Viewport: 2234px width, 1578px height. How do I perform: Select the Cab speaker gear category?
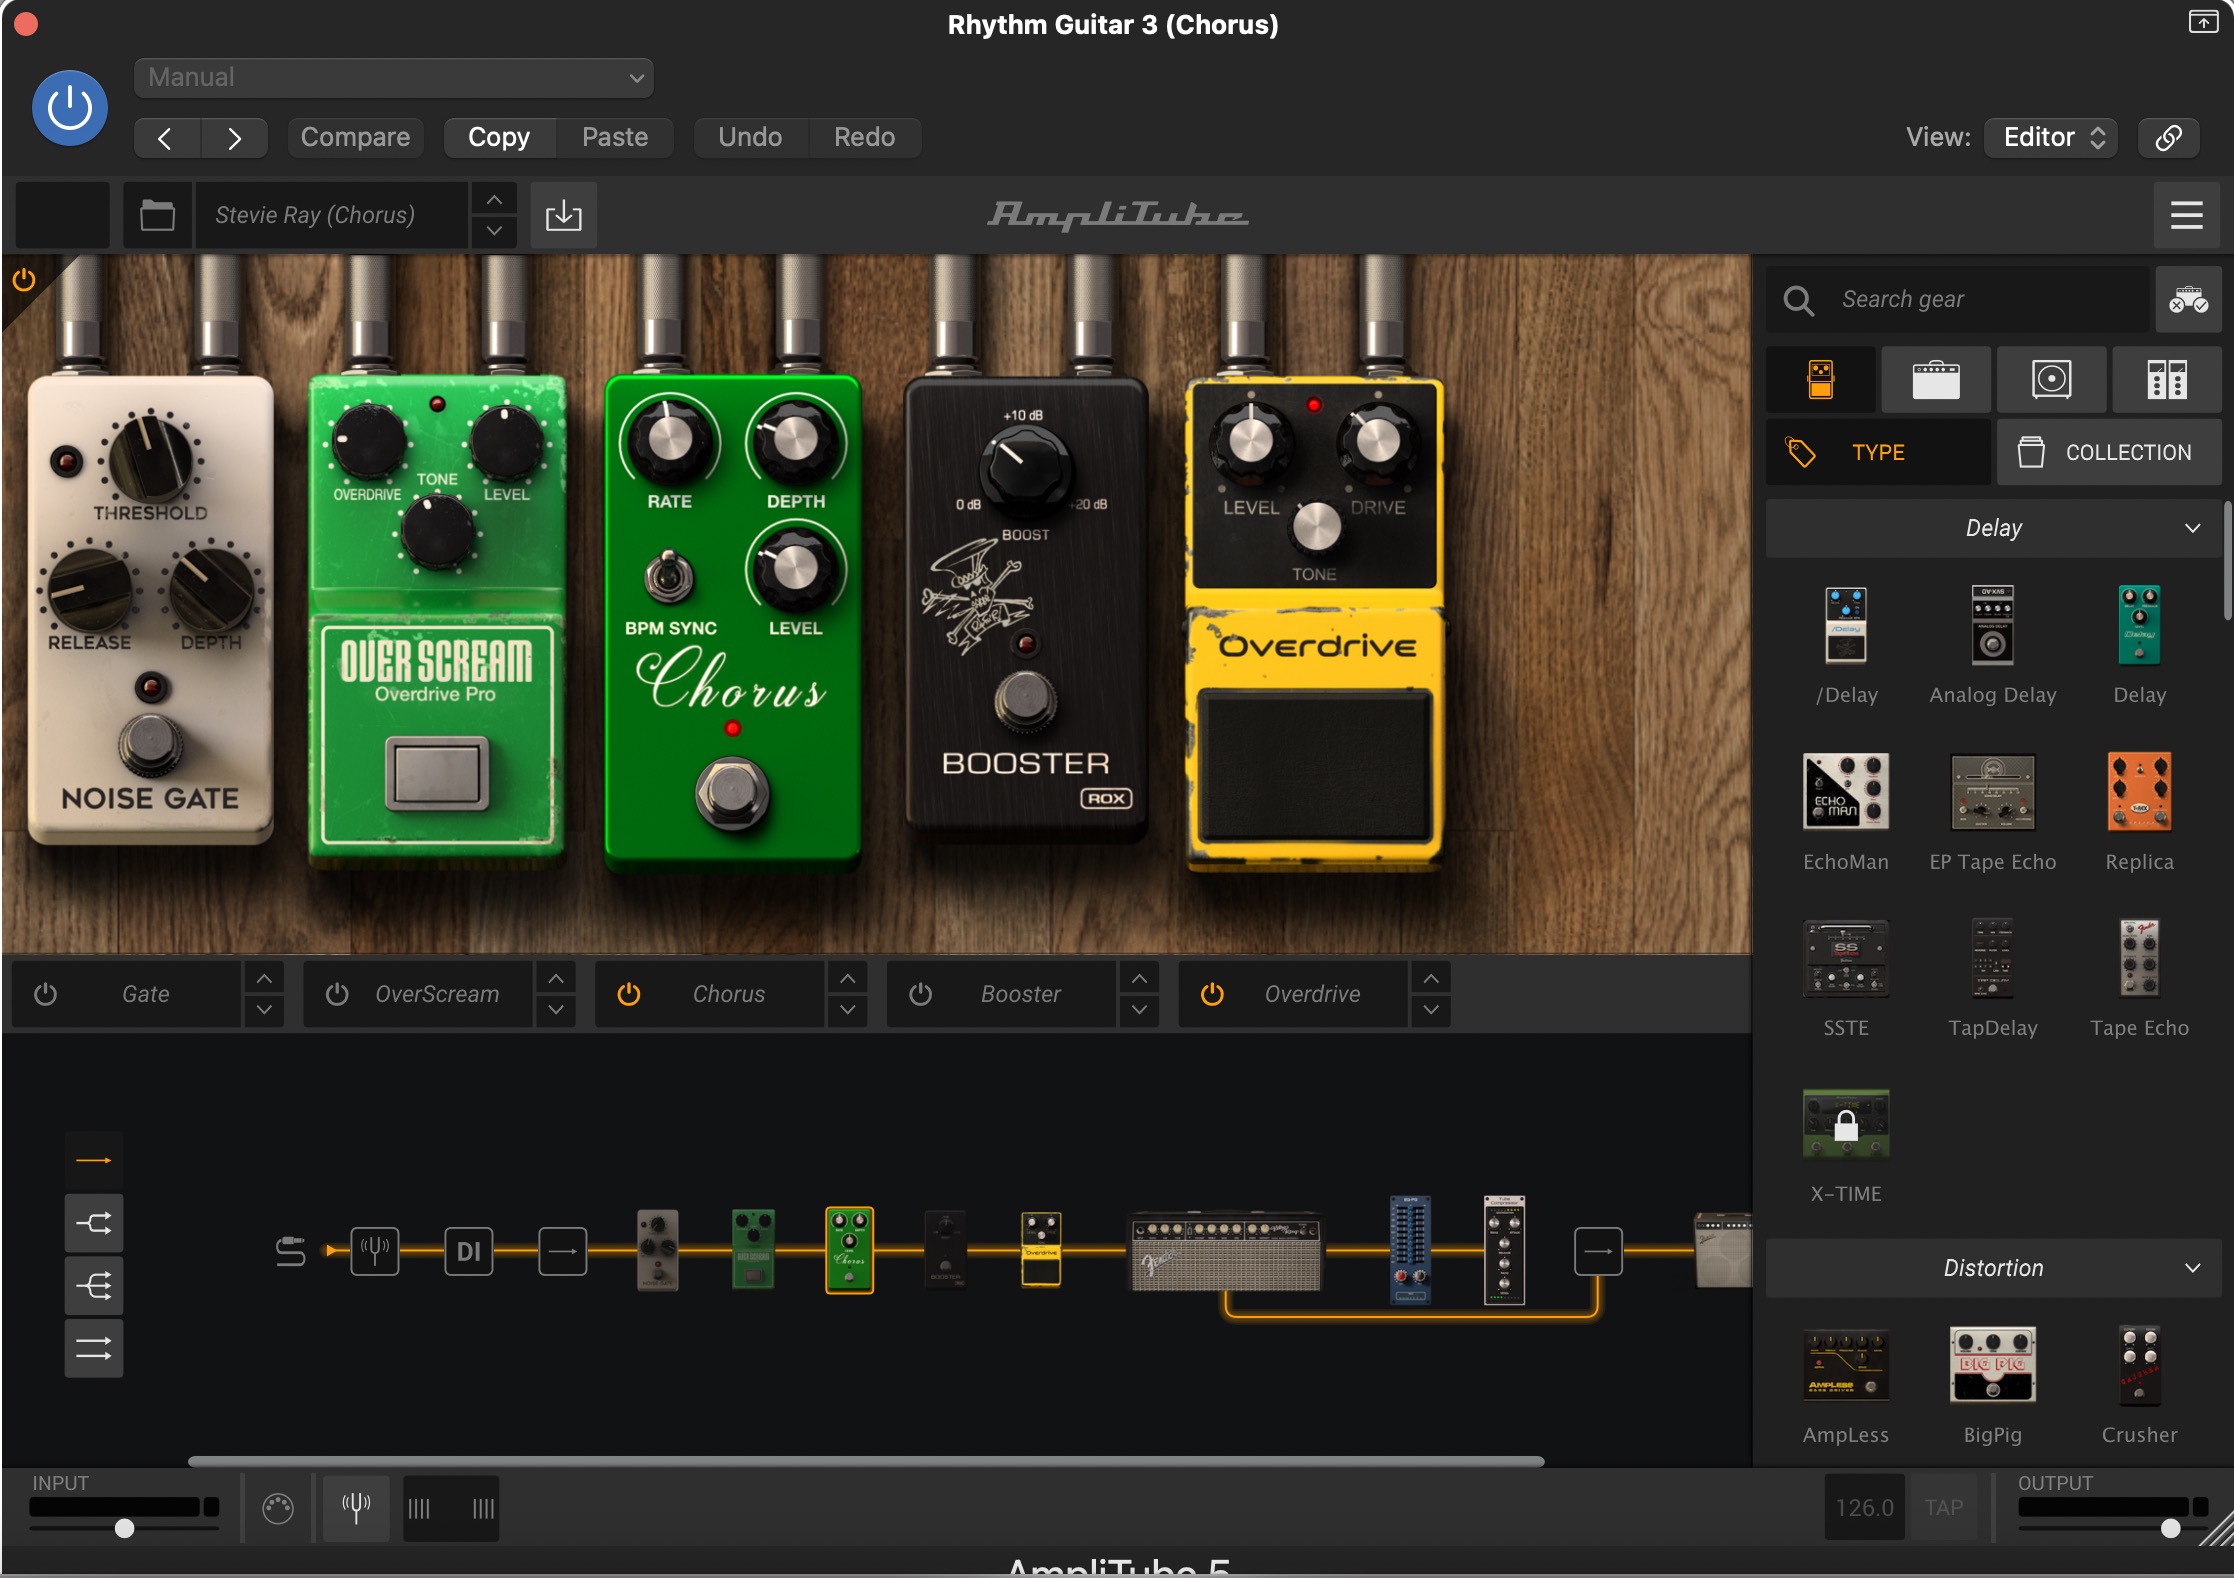click(x=2051, y=380)
